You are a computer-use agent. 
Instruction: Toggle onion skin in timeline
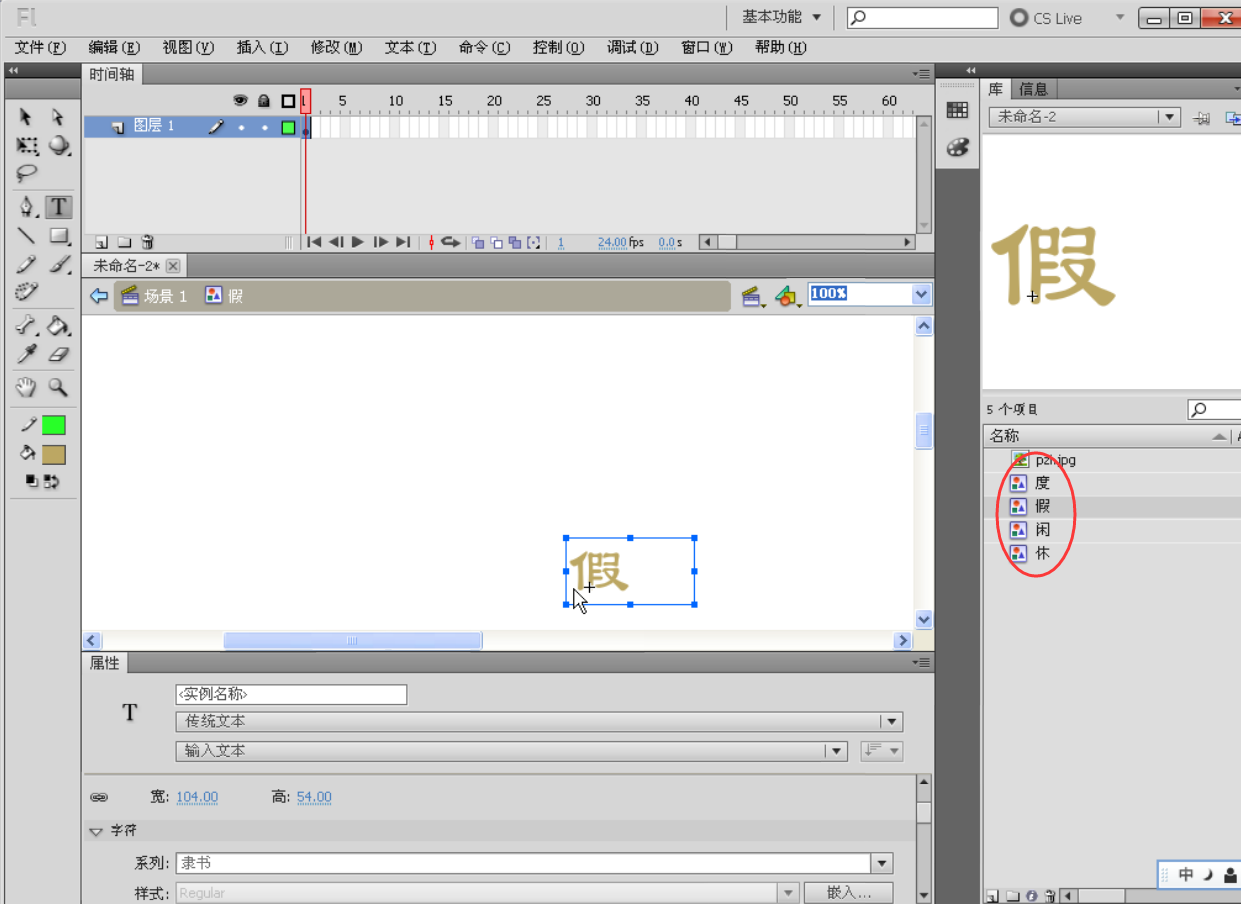(x=478, y=242)
